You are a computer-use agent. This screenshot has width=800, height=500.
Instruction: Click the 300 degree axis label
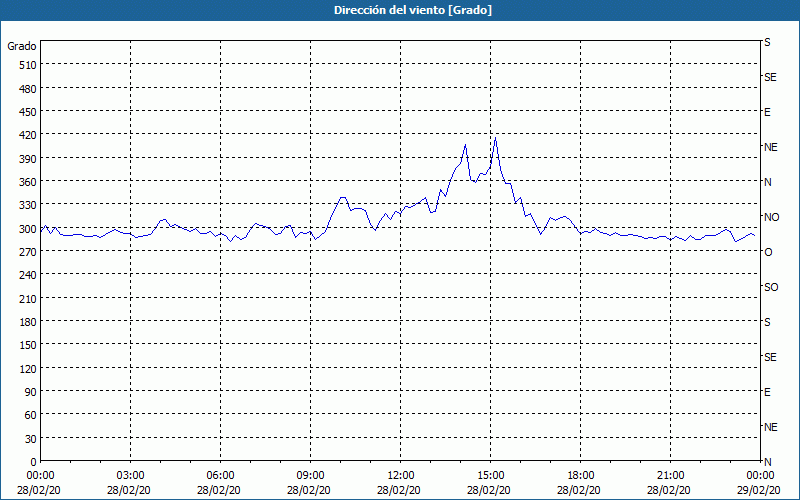click(28, 229)
